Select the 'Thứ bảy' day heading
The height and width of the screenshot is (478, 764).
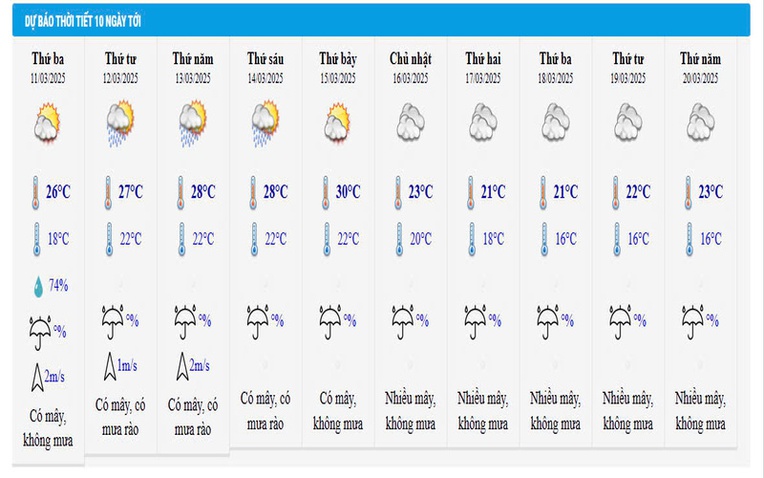tap(338, 59)
